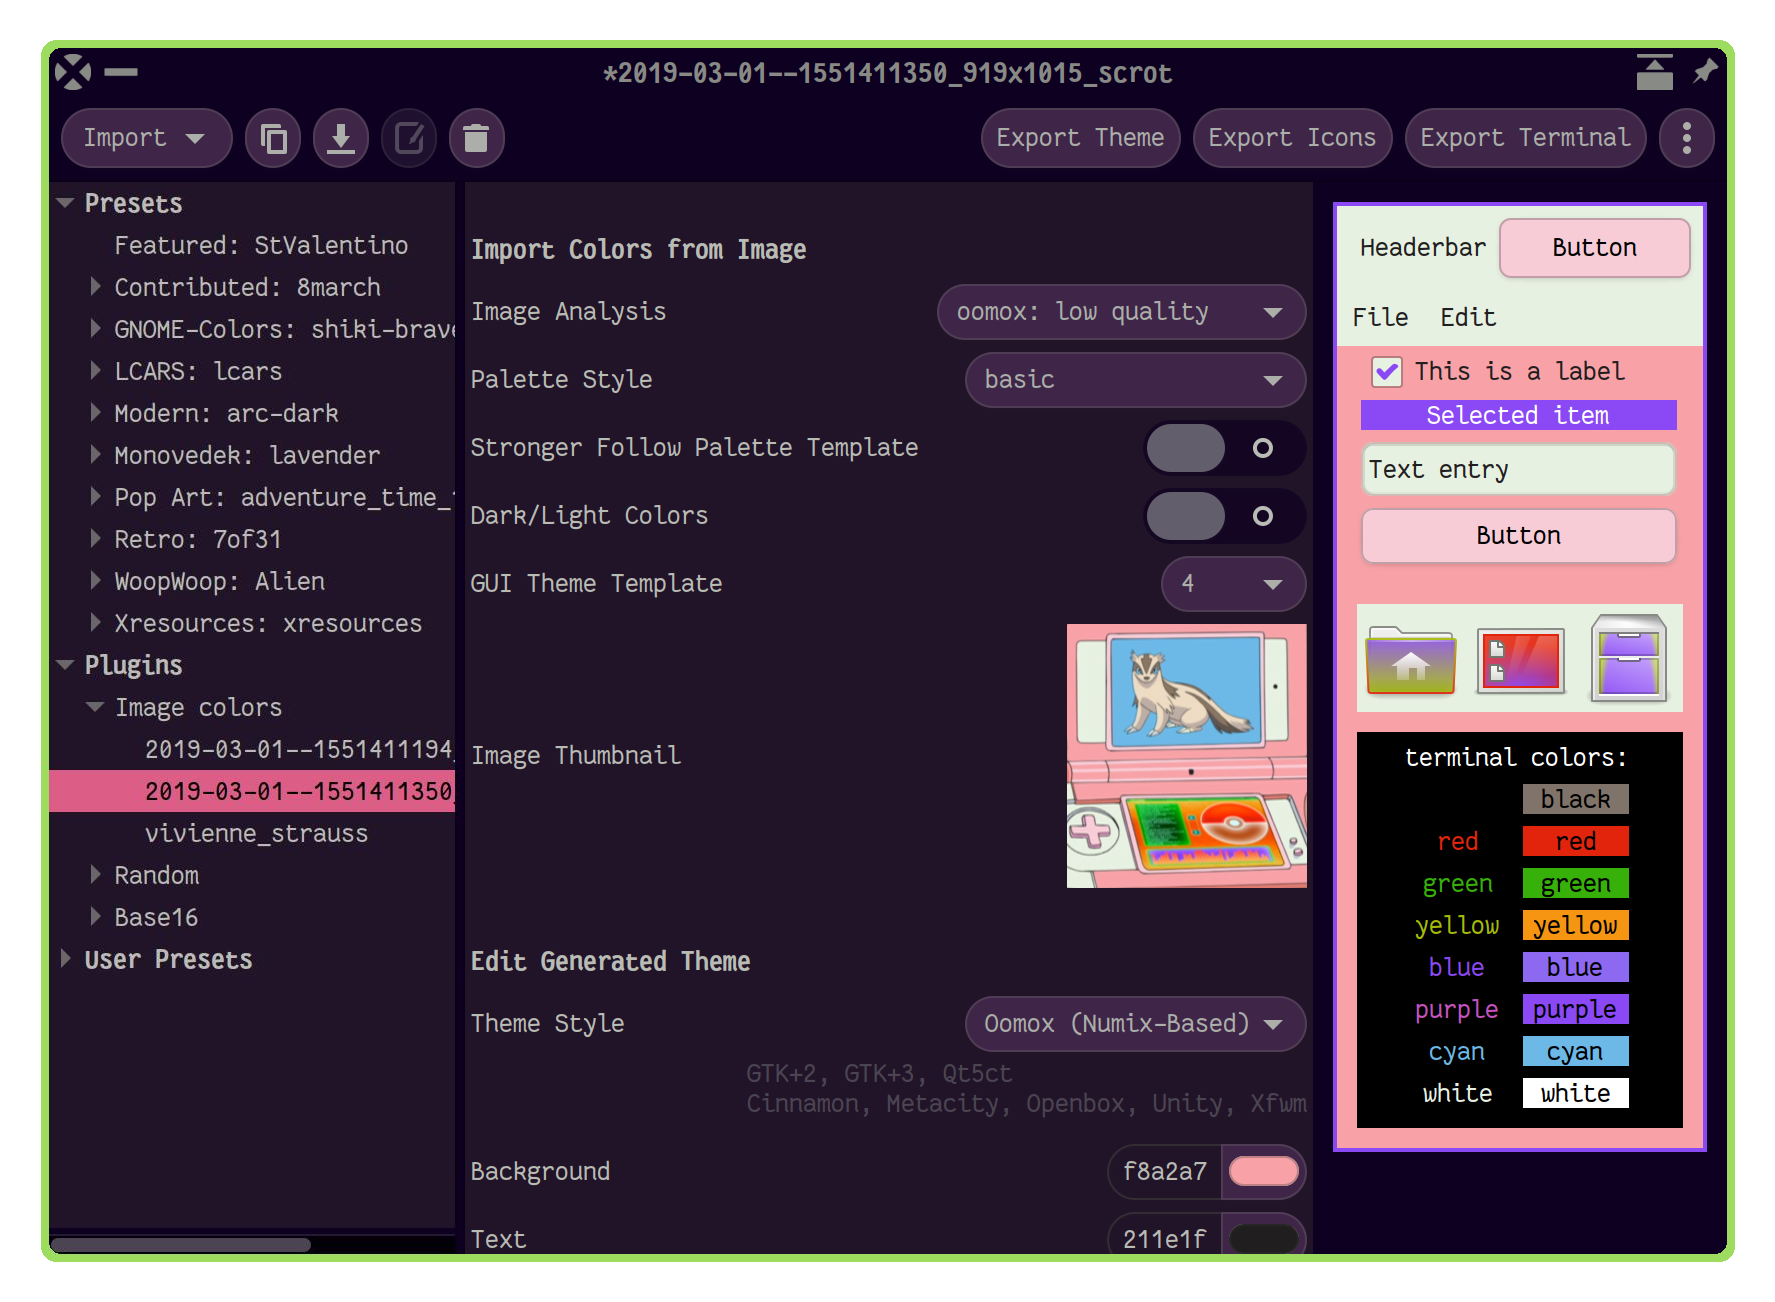Image resolution: width=1775 pixels, height=1302 pixels.
Task: Open the Theme Style Oomox dropdown
Action: tap(1135, 1024)
